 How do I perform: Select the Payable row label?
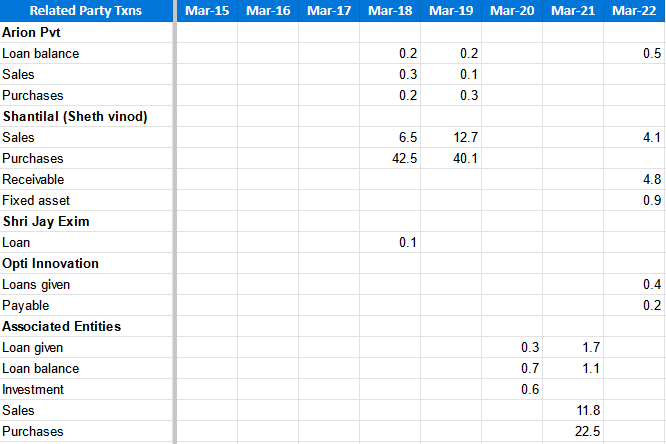pos(26,305)
